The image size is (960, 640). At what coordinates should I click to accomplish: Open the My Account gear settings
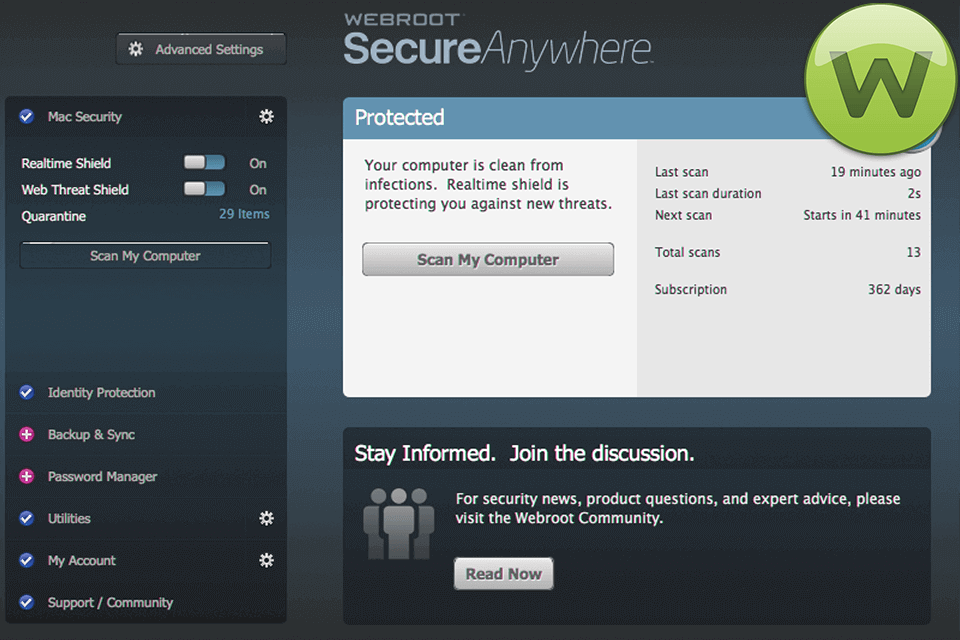(266, 560)
